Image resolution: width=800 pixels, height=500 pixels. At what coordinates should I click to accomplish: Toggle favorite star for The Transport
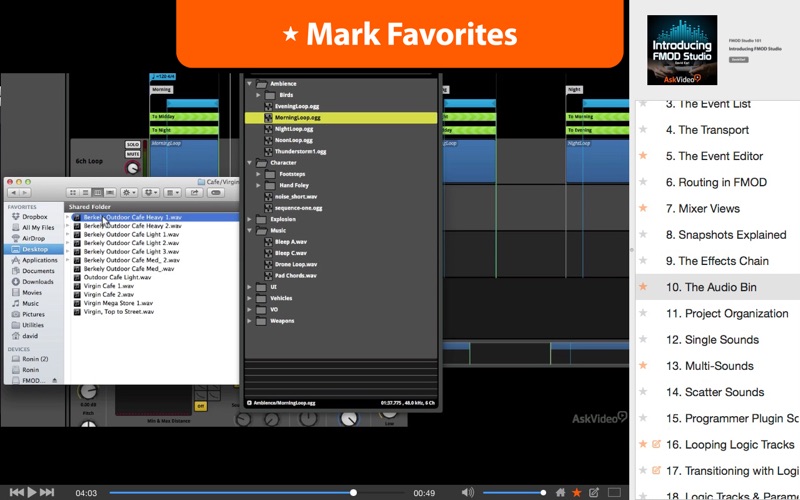click(643, 130)
